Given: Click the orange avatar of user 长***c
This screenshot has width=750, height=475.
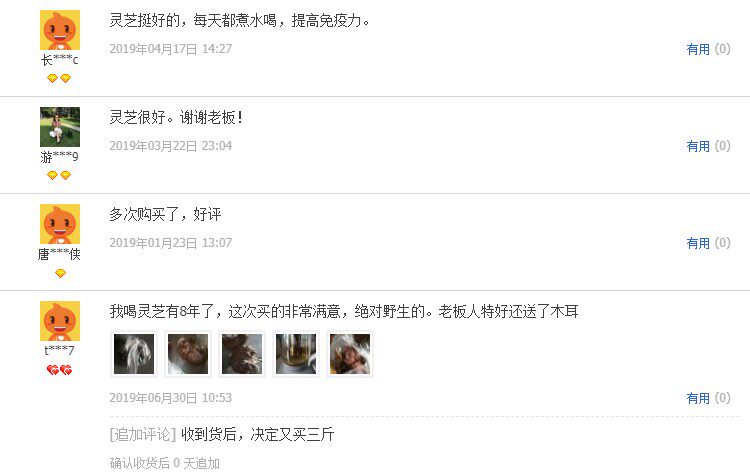Looking at the screenshot, I should click(60, 30).
